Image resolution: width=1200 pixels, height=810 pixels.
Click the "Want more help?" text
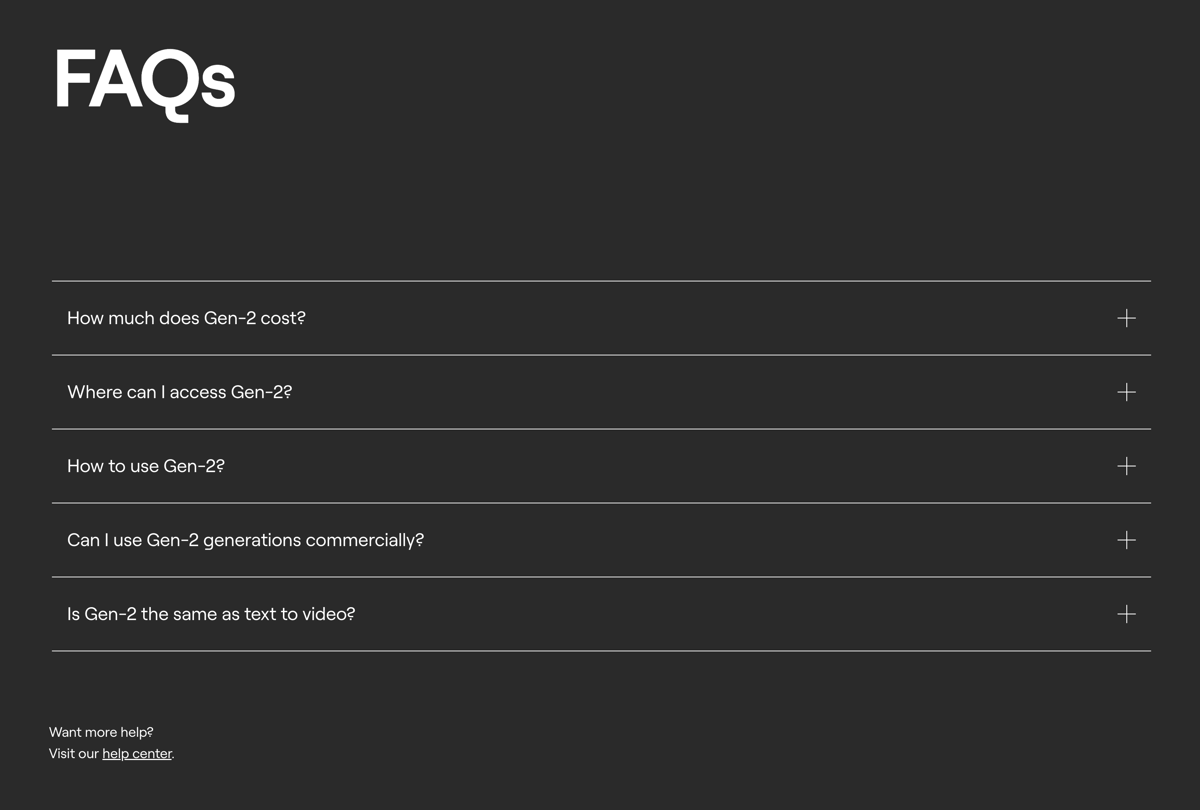pos(101,732)
